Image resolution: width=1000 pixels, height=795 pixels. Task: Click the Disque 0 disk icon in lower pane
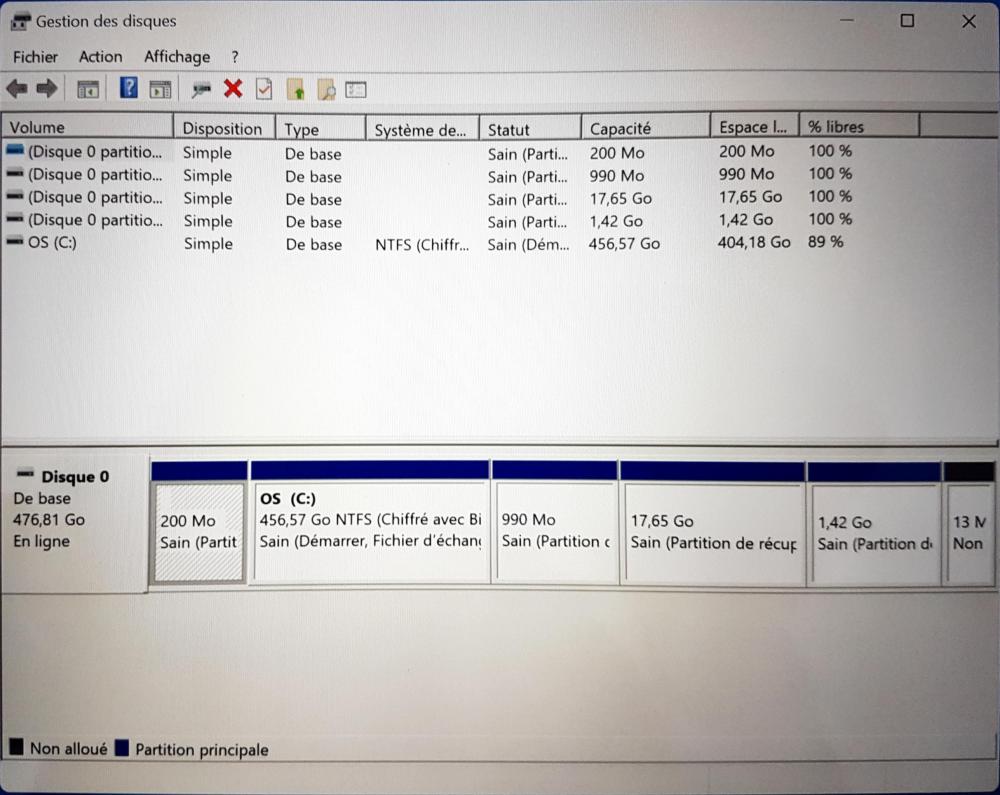[26, 474]
